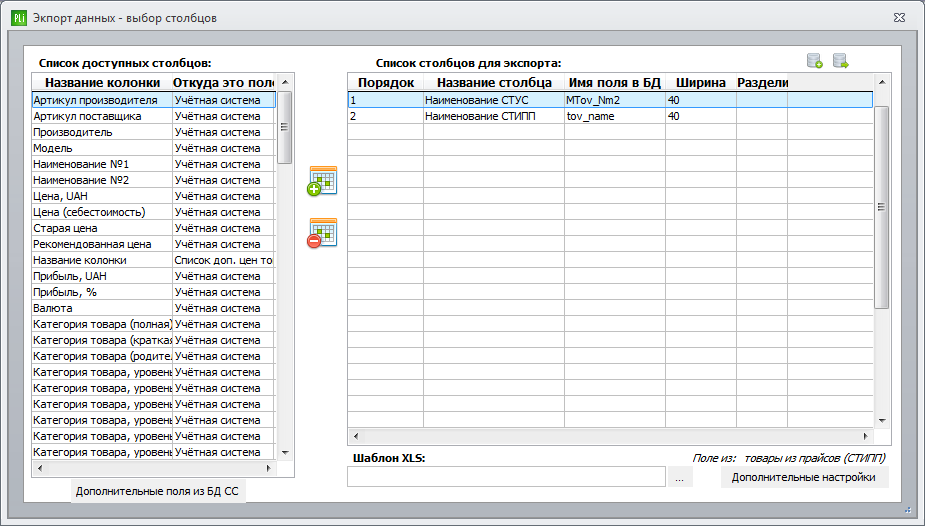Click the 'tov_name' field name cell
Image resolution: width=925 pixels, height=526 pixels.
pos(615,116)
